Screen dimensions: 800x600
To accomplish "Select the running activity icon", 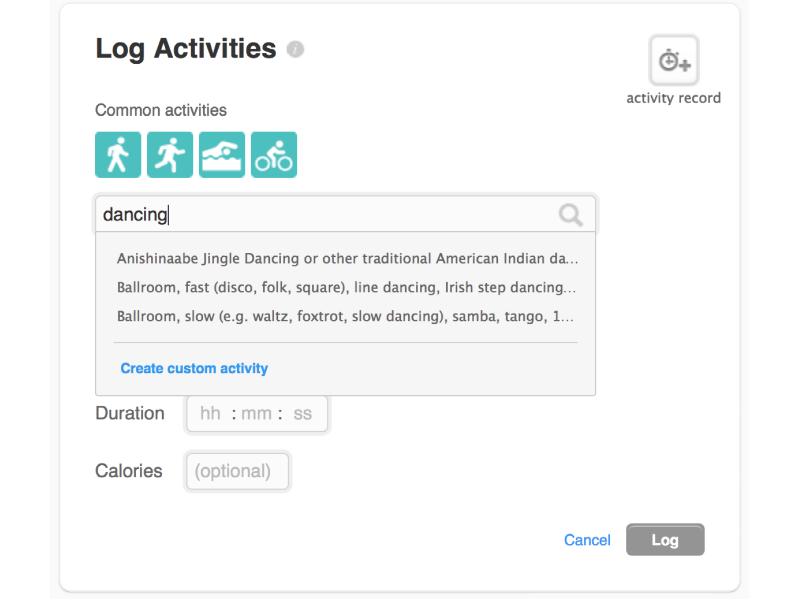I will [170, 155].
